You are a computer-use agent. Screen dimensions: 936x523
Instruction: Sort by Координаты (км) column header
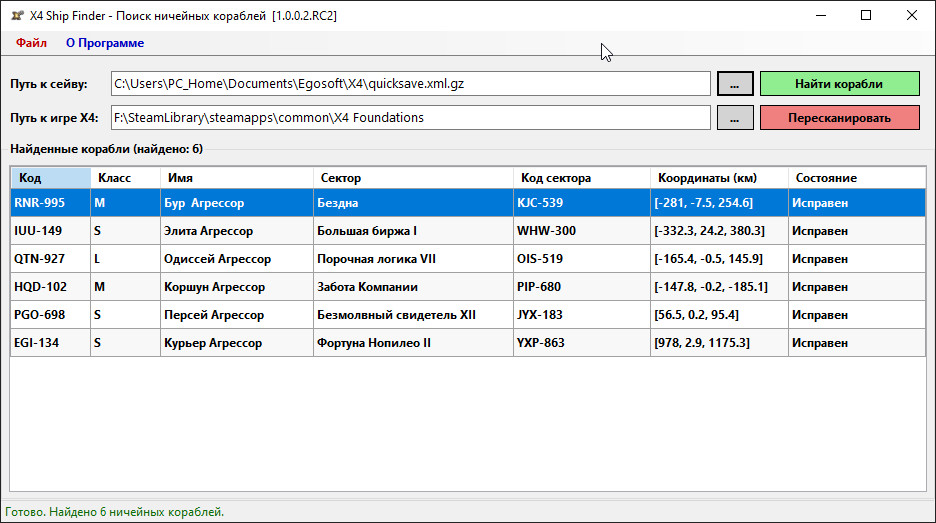tap(719, 178)
